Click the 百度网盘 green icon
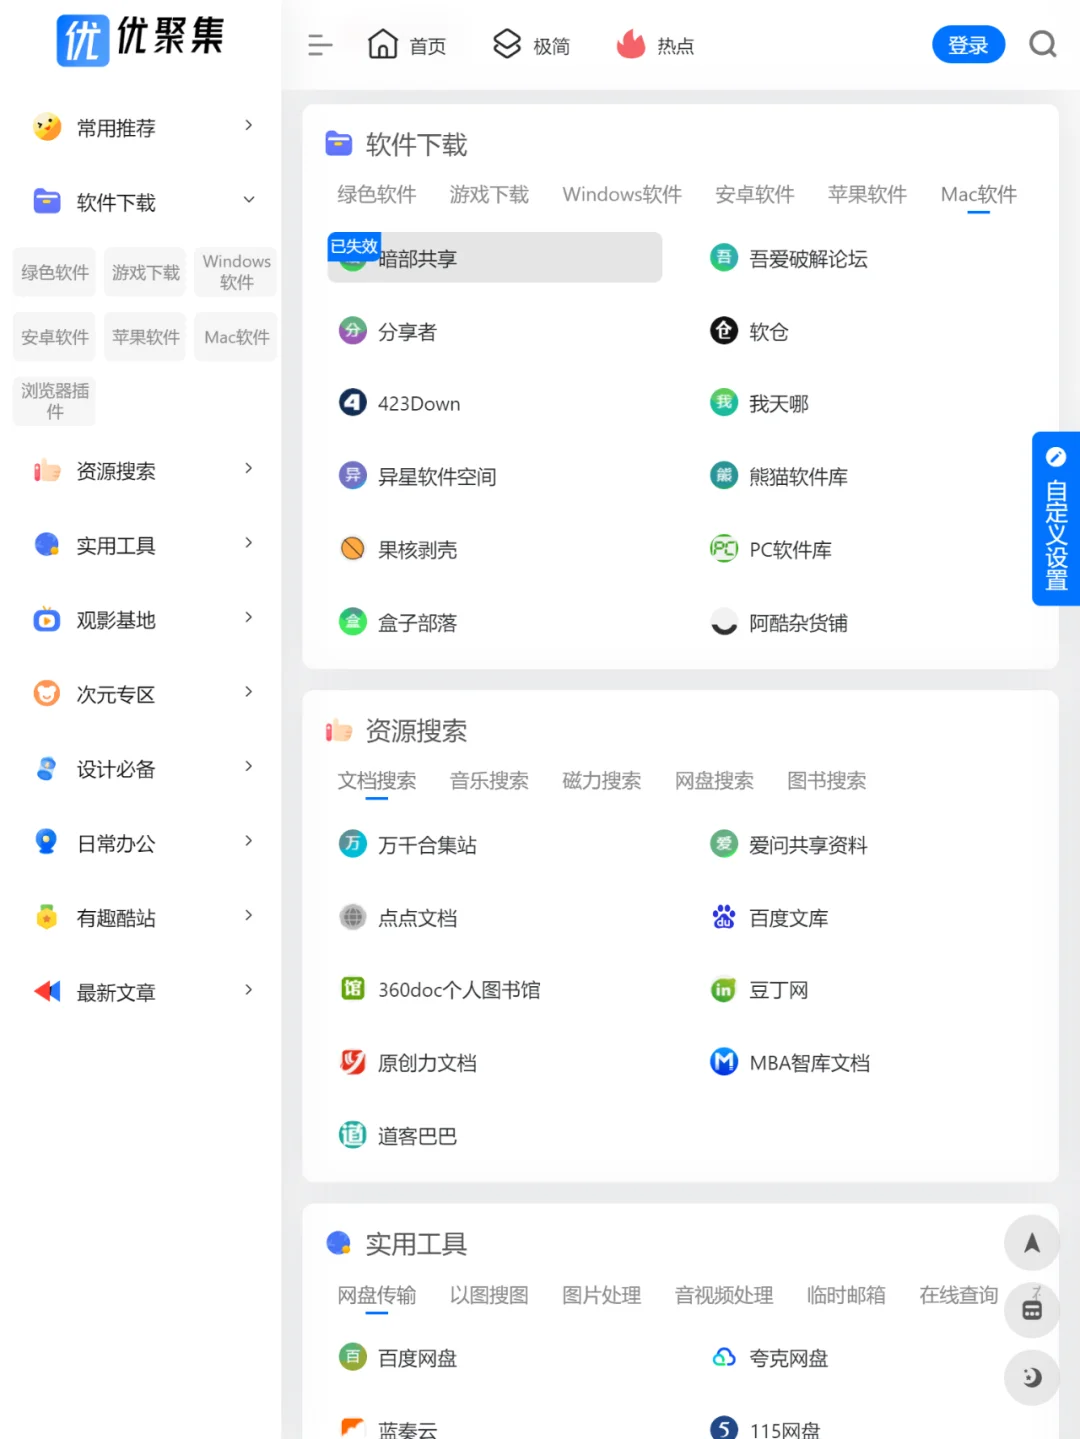The image size is (1080, 1439). point(353,1357)
